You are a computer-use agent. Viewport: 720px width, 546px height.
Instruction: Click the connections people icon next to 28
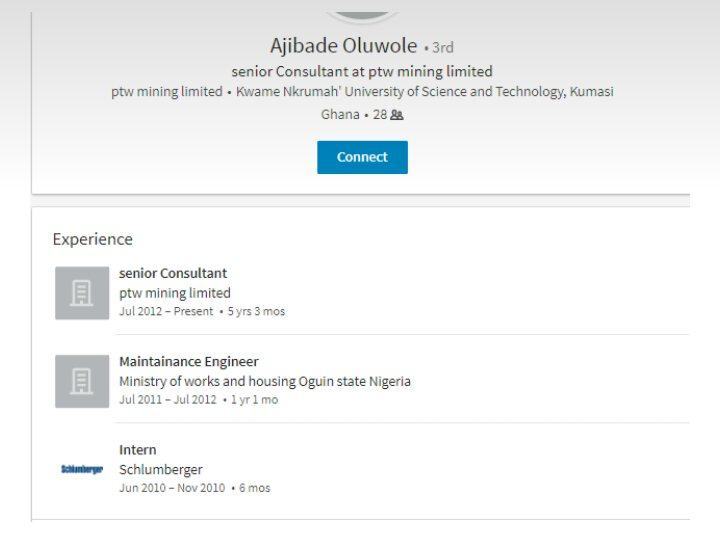(396, 115)
